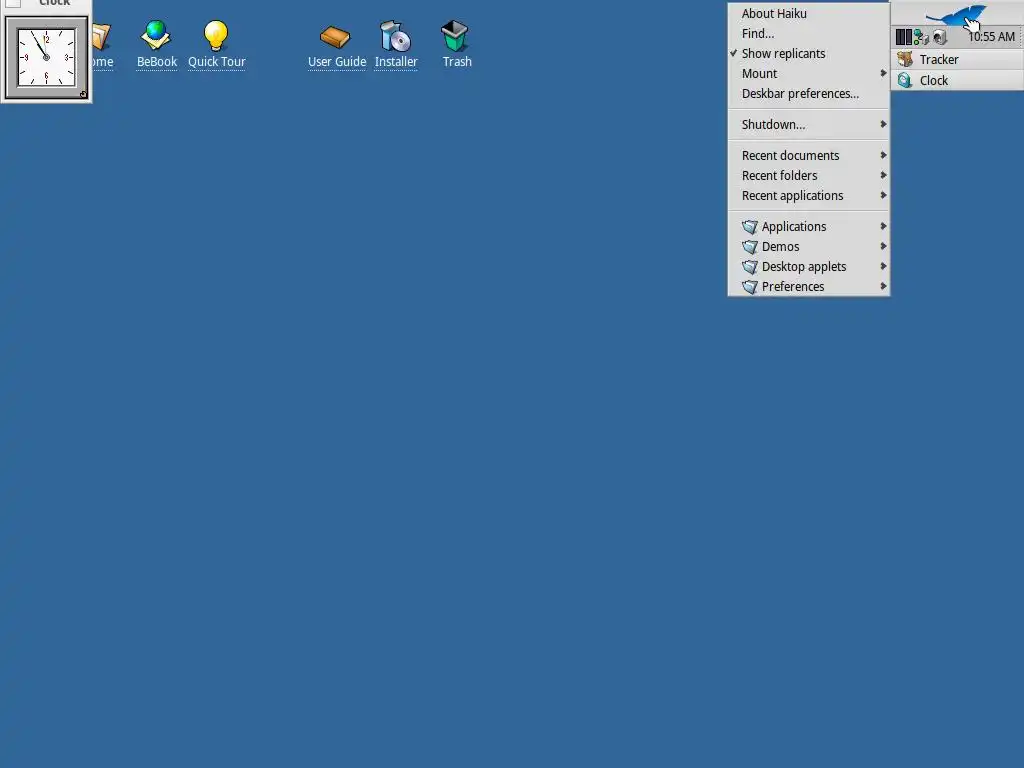Select the User Guide book icon
Image resolution: width=1024 pixels, height=768 pixels.
[x=335, y=37]
